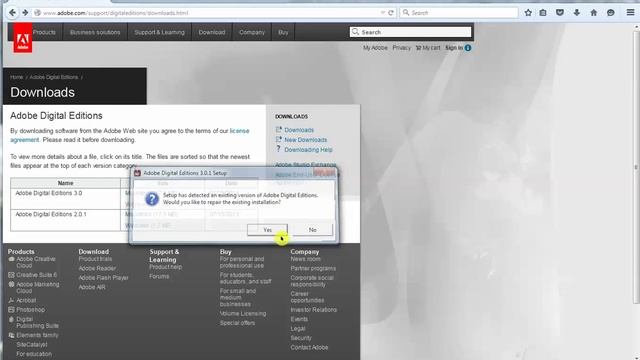Open Creative Suite 6 footer link

pyautogui.click(x=36, y=275)
